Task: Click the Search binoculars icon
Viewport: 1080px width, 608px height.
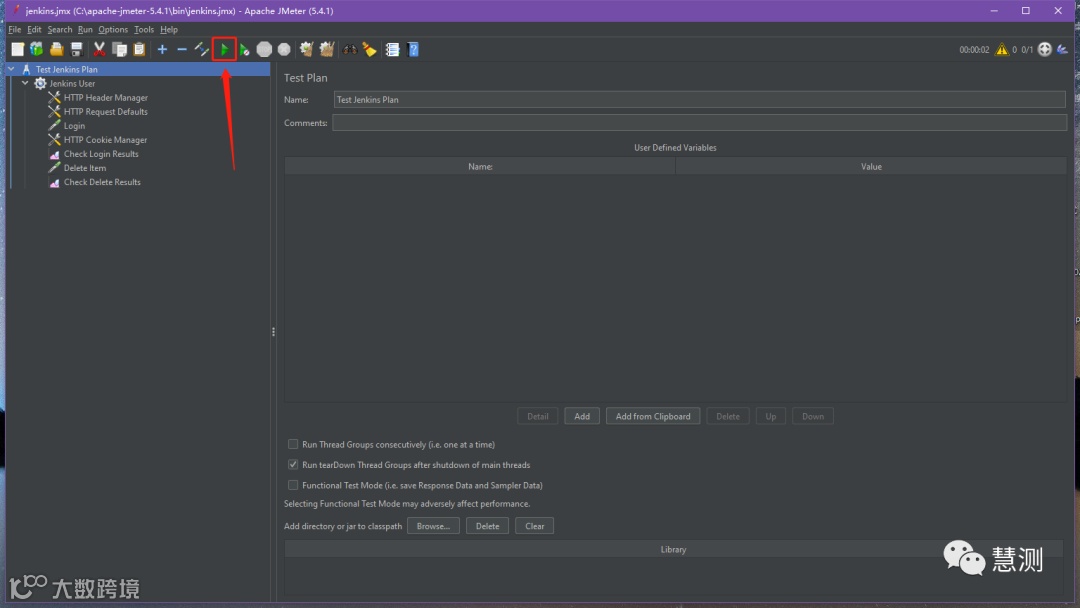Action: [350, 49]
